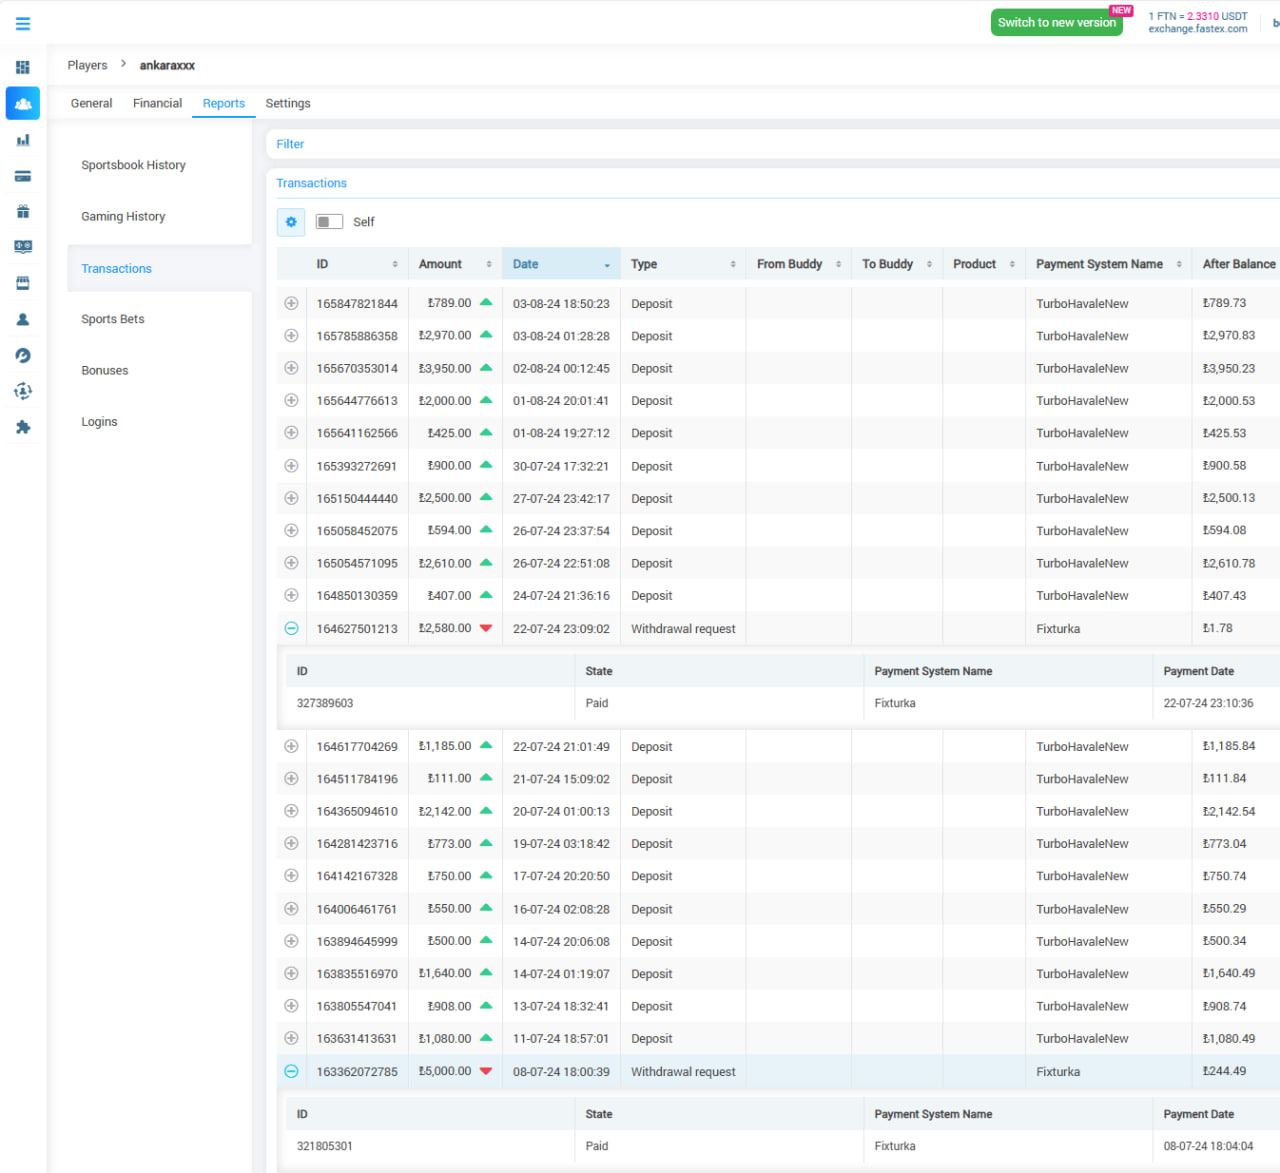Open Sports Bets report
The height and width of the screenshot is (1173, 1280).
(x=113, y=319)
